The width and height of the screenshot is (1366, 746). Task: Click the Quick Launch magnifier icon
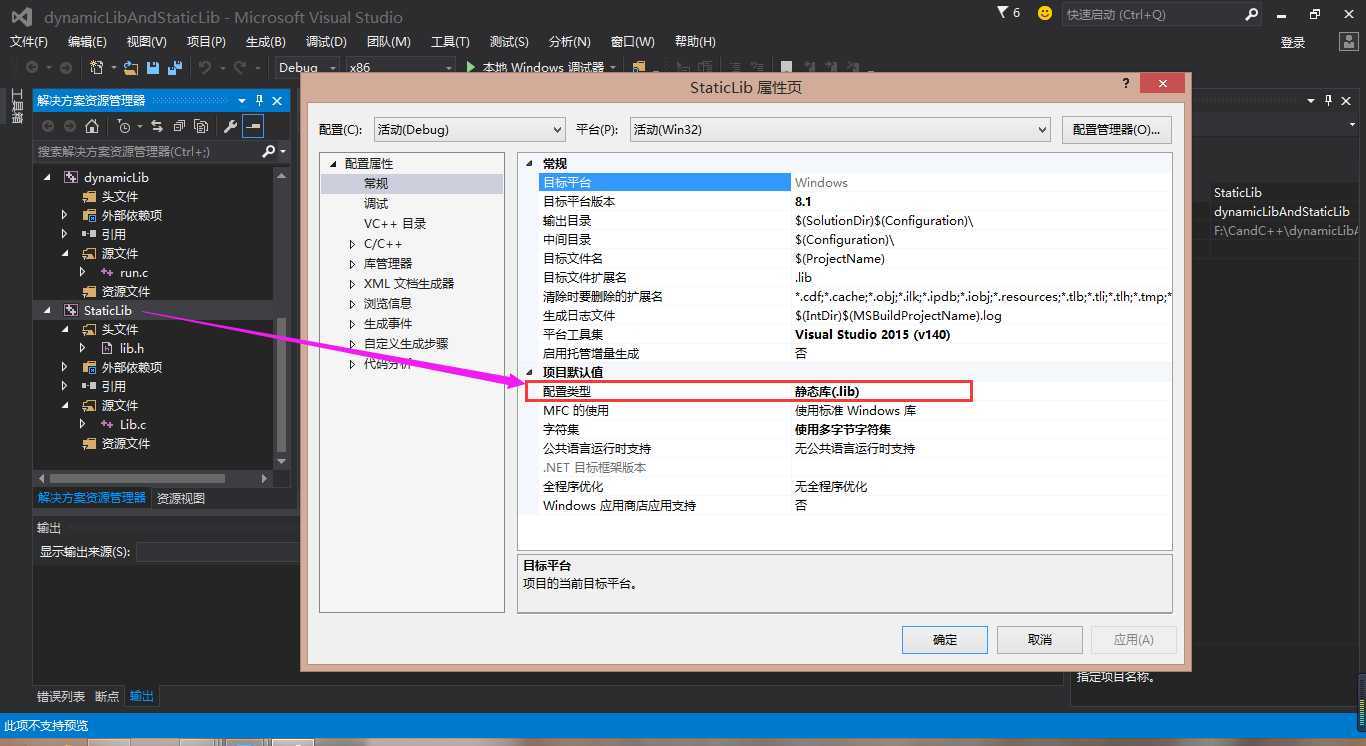(1252, 14)
